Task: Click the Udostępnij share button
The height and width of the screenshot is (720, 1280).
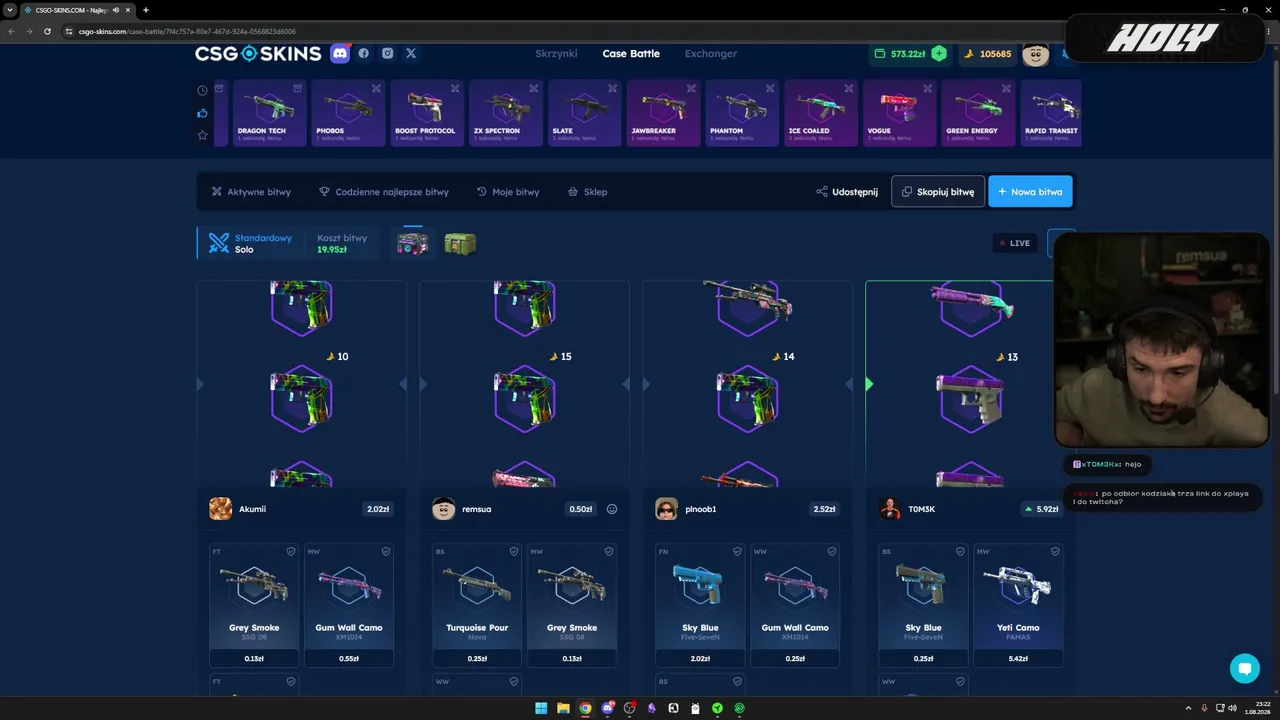Action: [x=847, y=192]
